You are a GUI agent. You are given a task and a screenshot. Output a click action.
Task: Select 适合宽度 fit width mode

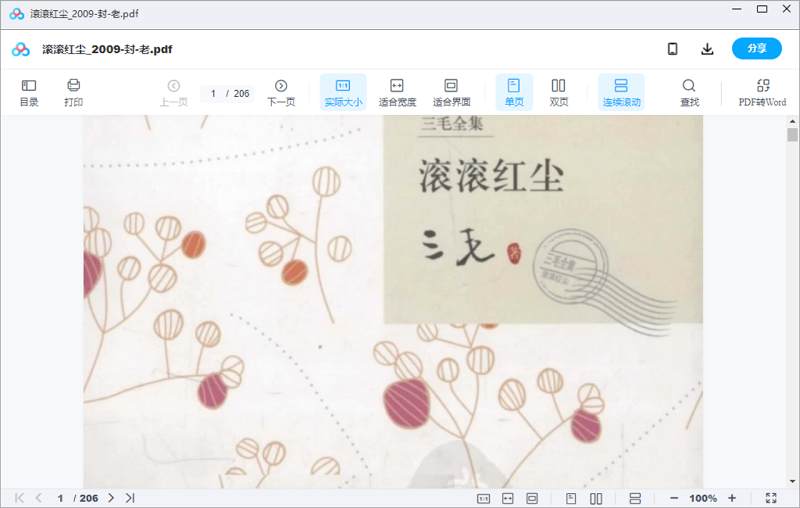tap(397, 92)
